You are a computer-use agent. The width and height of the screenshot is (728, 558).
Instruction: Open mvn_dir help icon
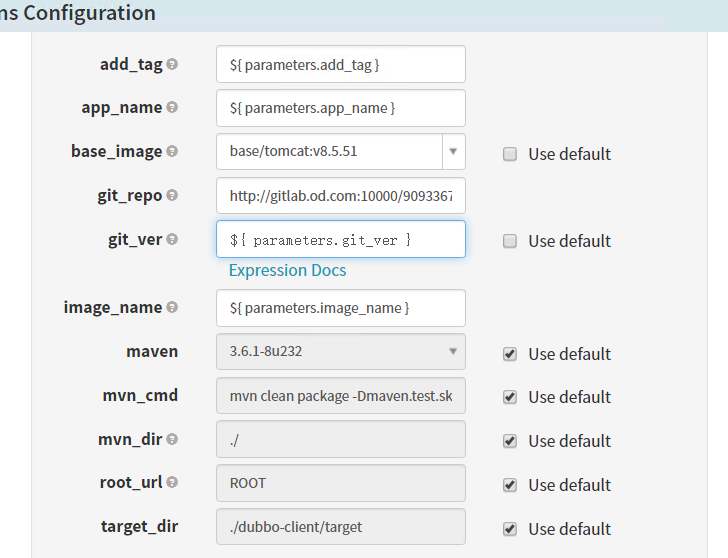(x=172, y=440)
